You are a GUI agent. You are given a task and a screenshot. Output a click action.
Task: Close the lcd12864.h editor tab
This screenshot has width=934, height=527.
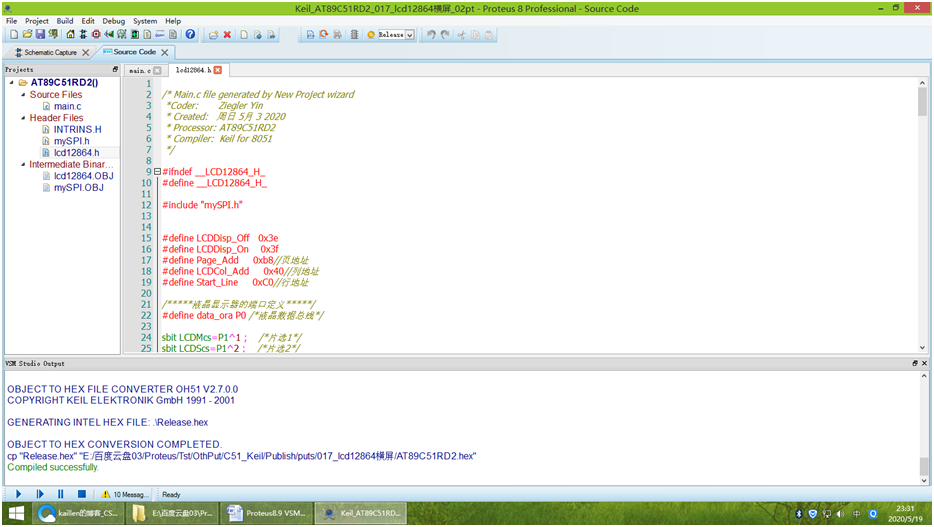(x=218, y=70)
